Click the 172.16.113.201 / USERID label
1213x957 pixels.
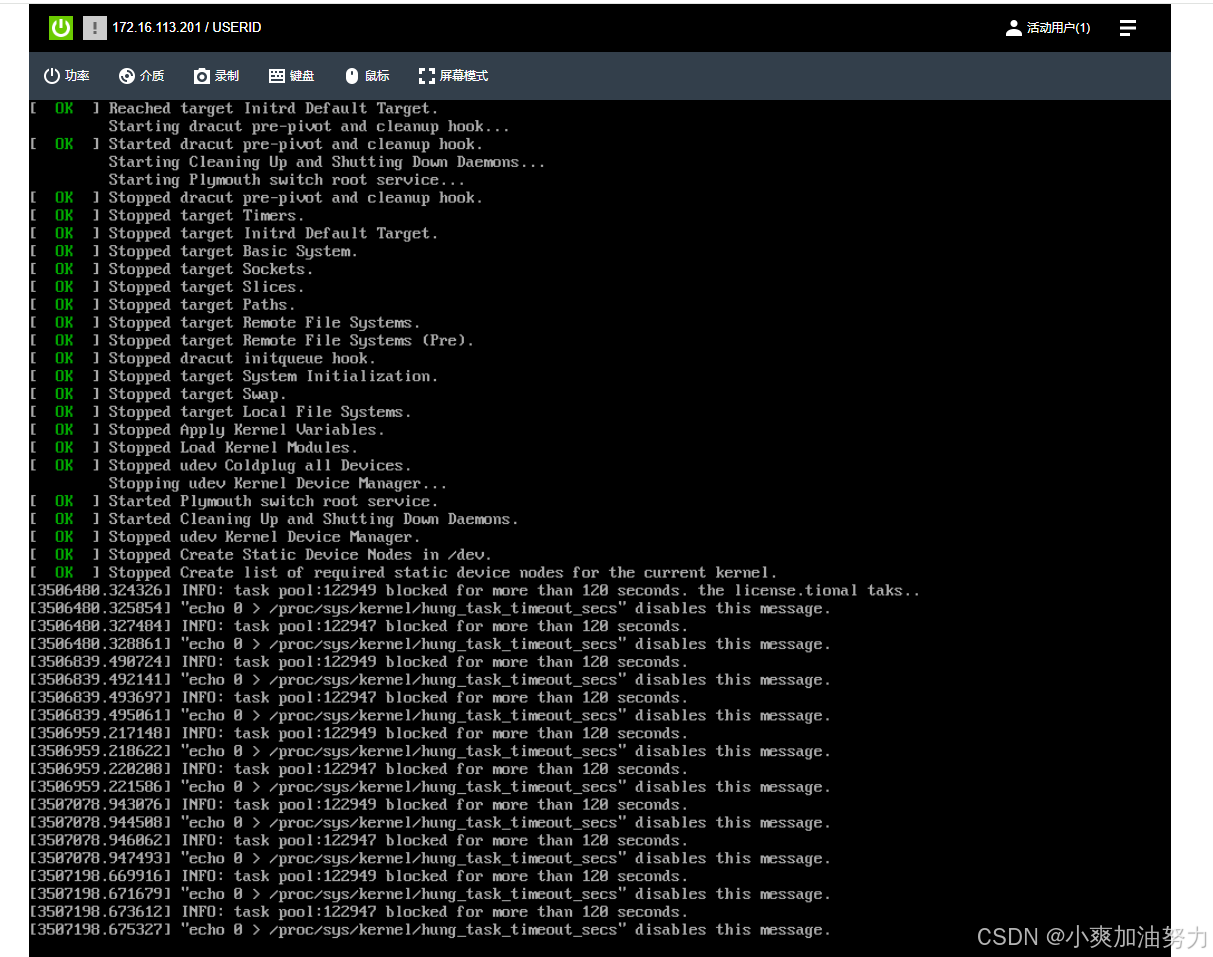pyautogui.click(x=187, y=27)
